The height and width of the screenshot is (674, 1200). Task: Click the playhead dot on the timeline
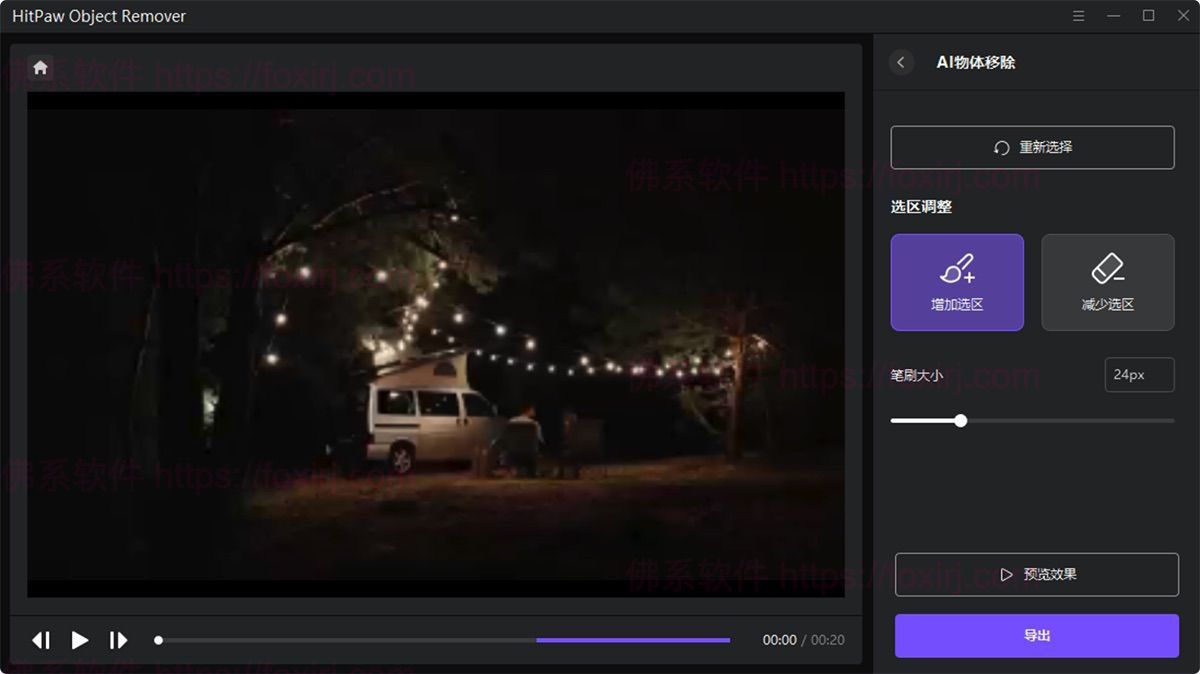click(160, 640)
